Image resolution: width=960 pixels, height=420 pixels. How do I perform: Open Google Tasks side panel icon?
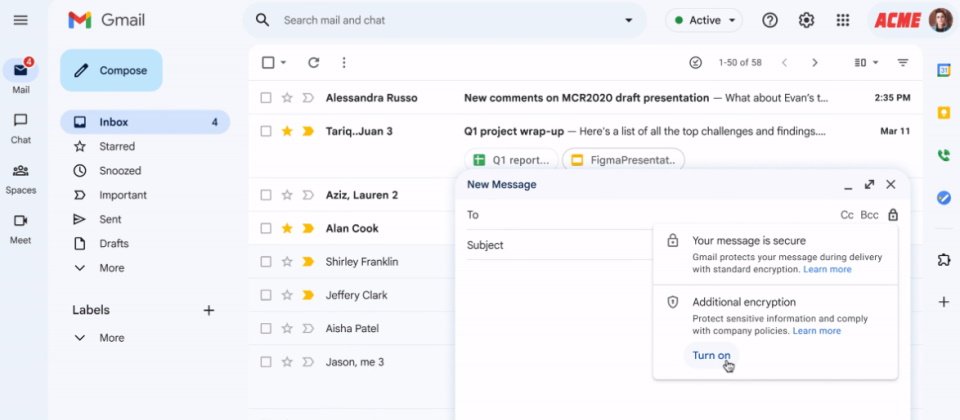click(x=943, y=198)
